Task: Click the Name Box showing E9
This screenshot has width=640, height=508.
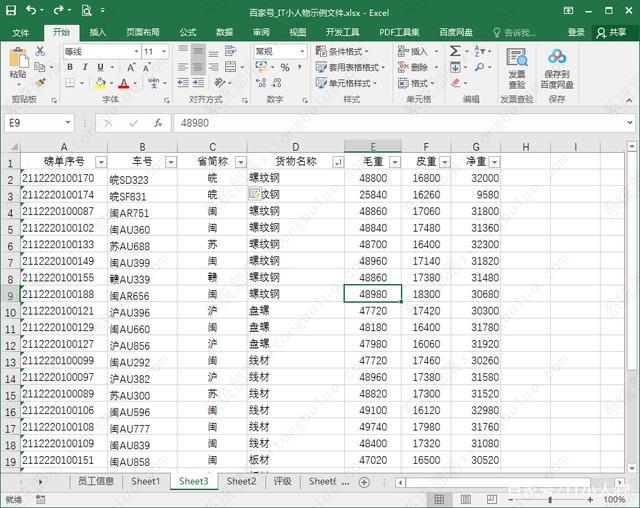Action: pyautogui.click(x=36, y=122)
